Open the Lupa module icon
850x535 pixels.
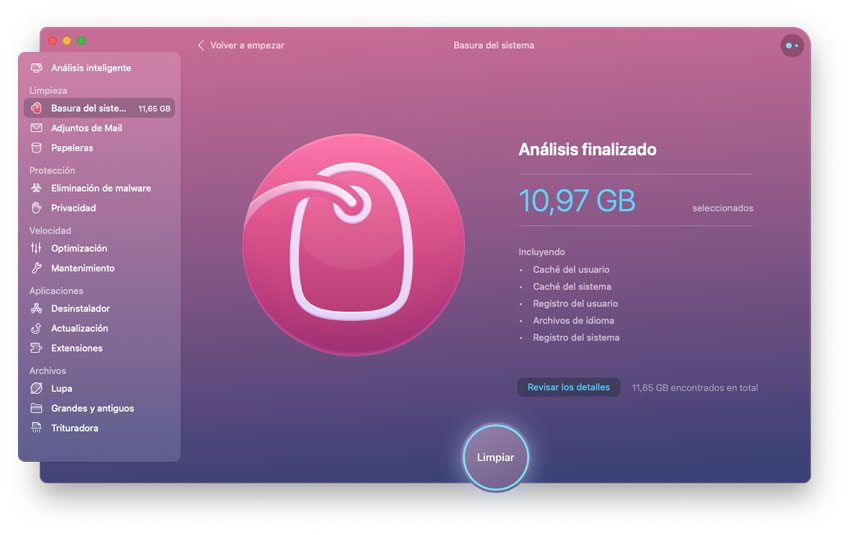(37, 388)
